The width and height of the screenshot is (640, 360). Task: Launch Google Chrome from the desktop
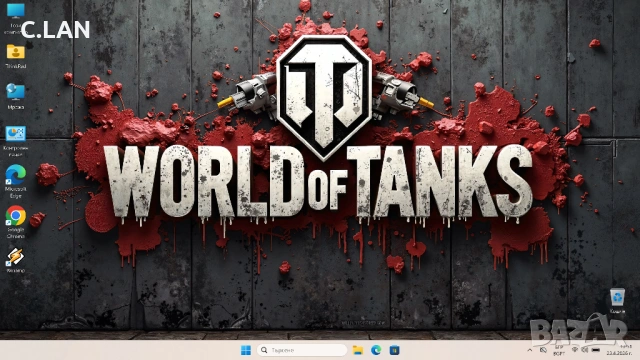(16, 222)
